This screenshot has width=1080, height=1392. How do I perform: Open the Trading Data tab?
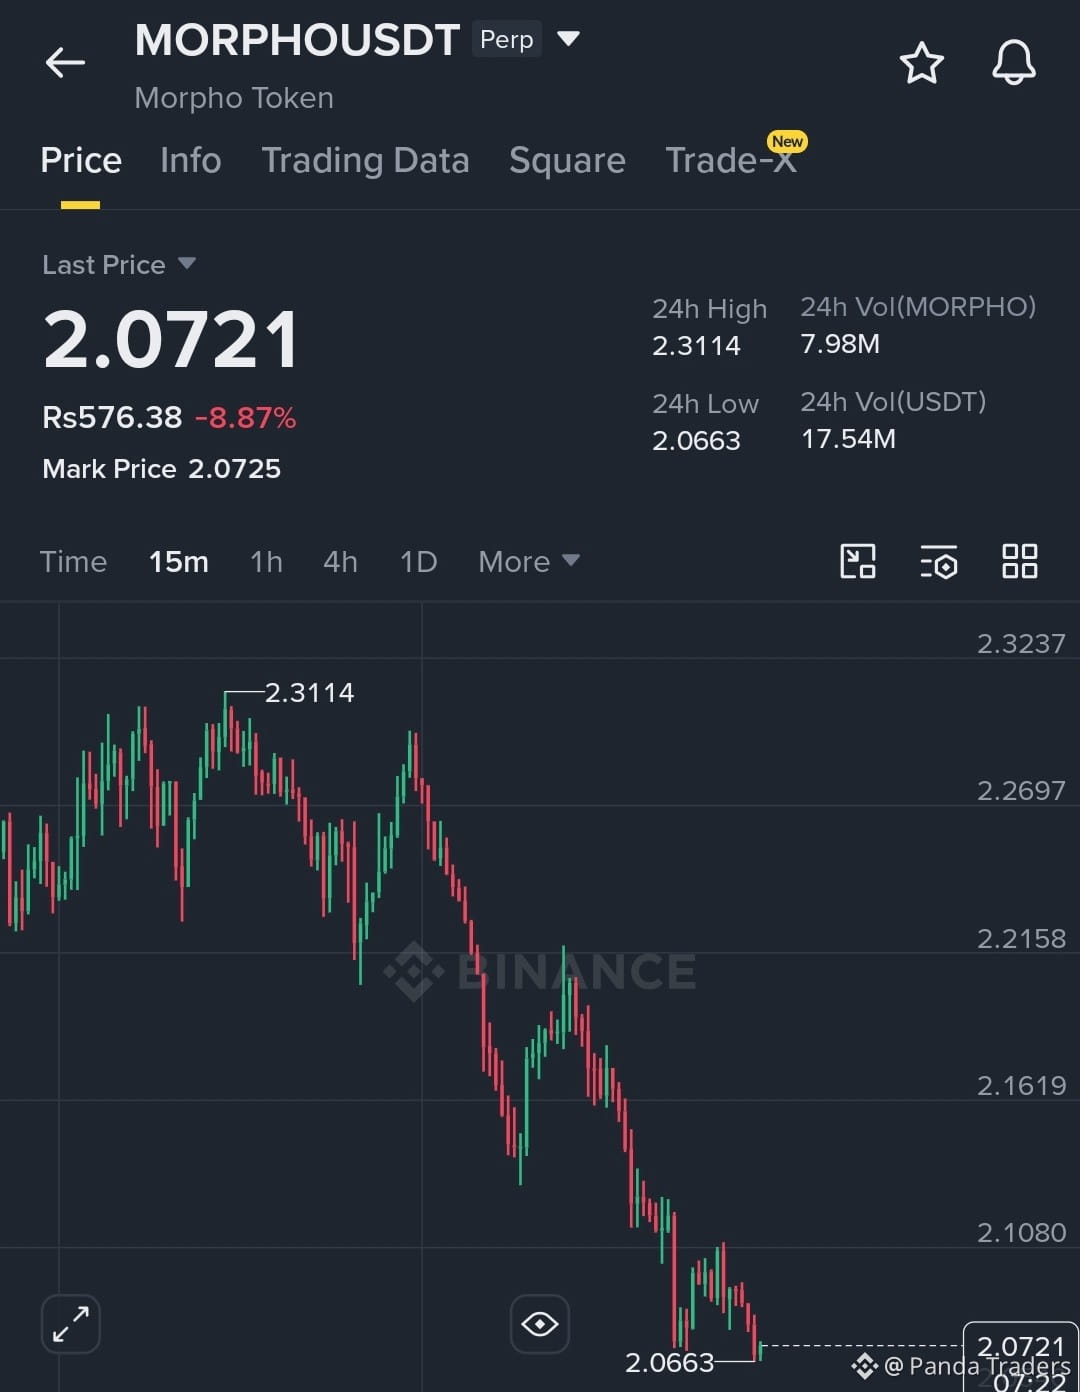click(365, 160)
